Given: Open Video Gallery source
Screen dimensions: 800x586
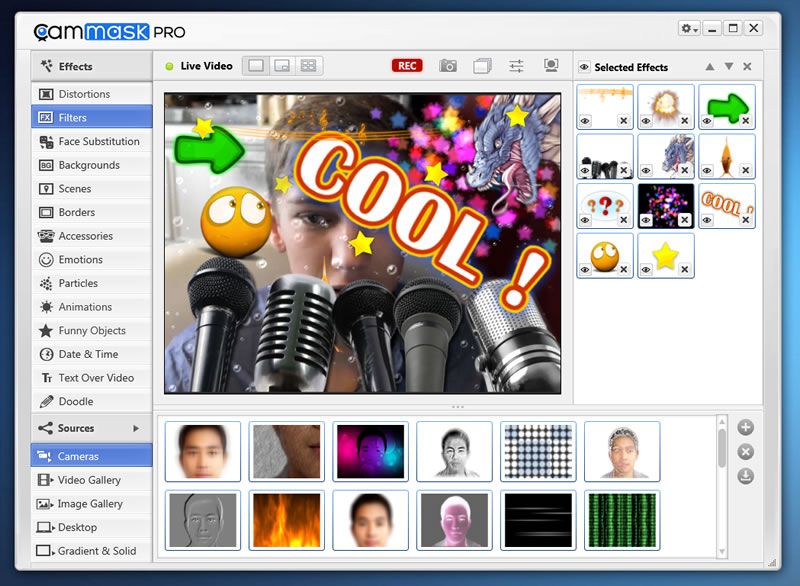Looking at the screenshot, I should point(91,480).
